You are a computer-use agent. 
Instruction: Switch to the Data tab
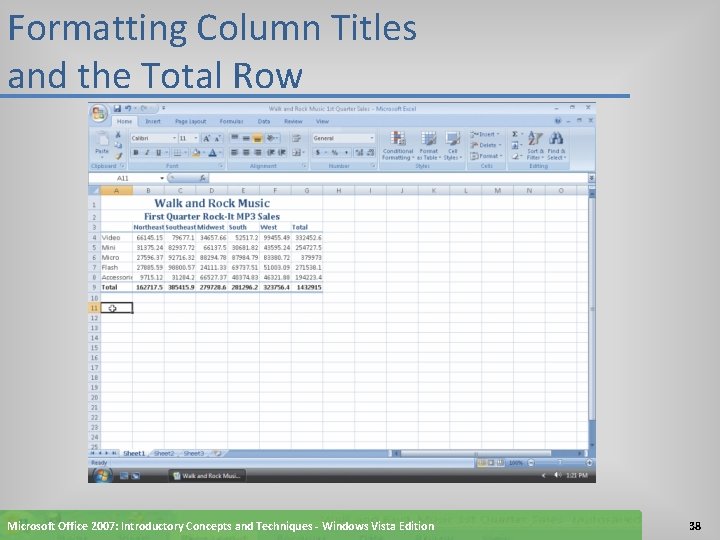point(264,122)
